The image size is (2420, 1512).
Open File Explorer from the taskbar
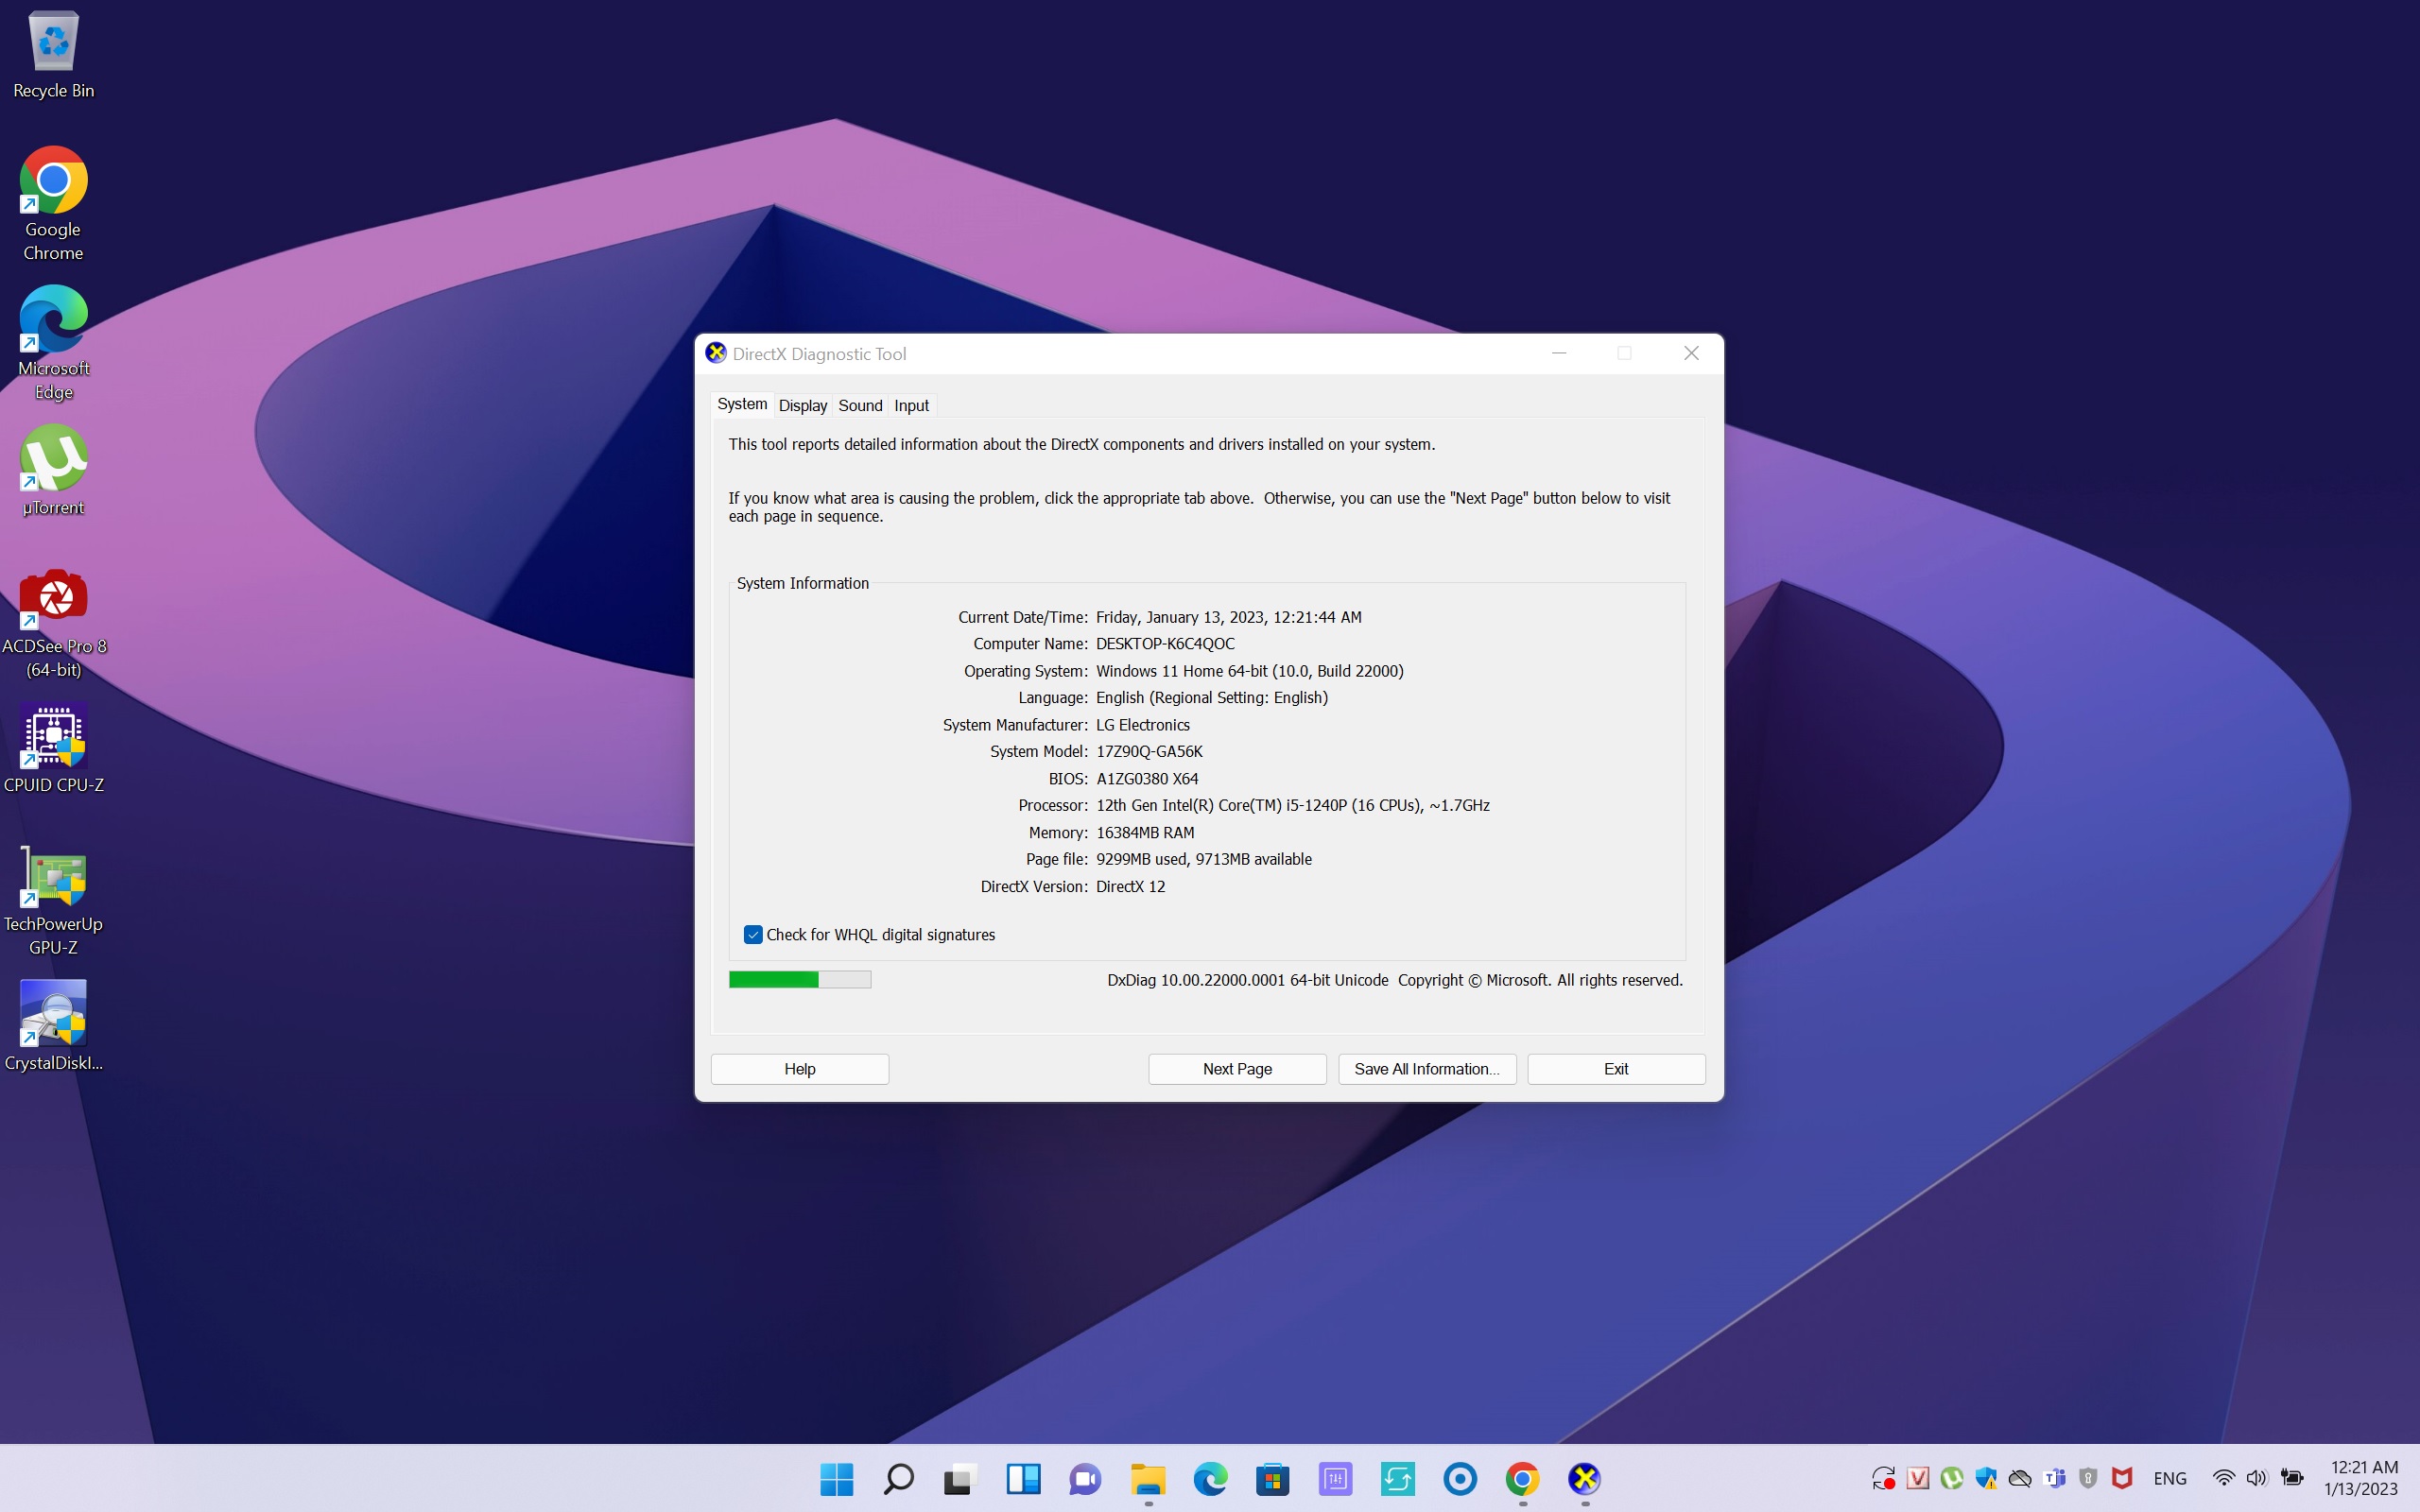[1148, 1478]
